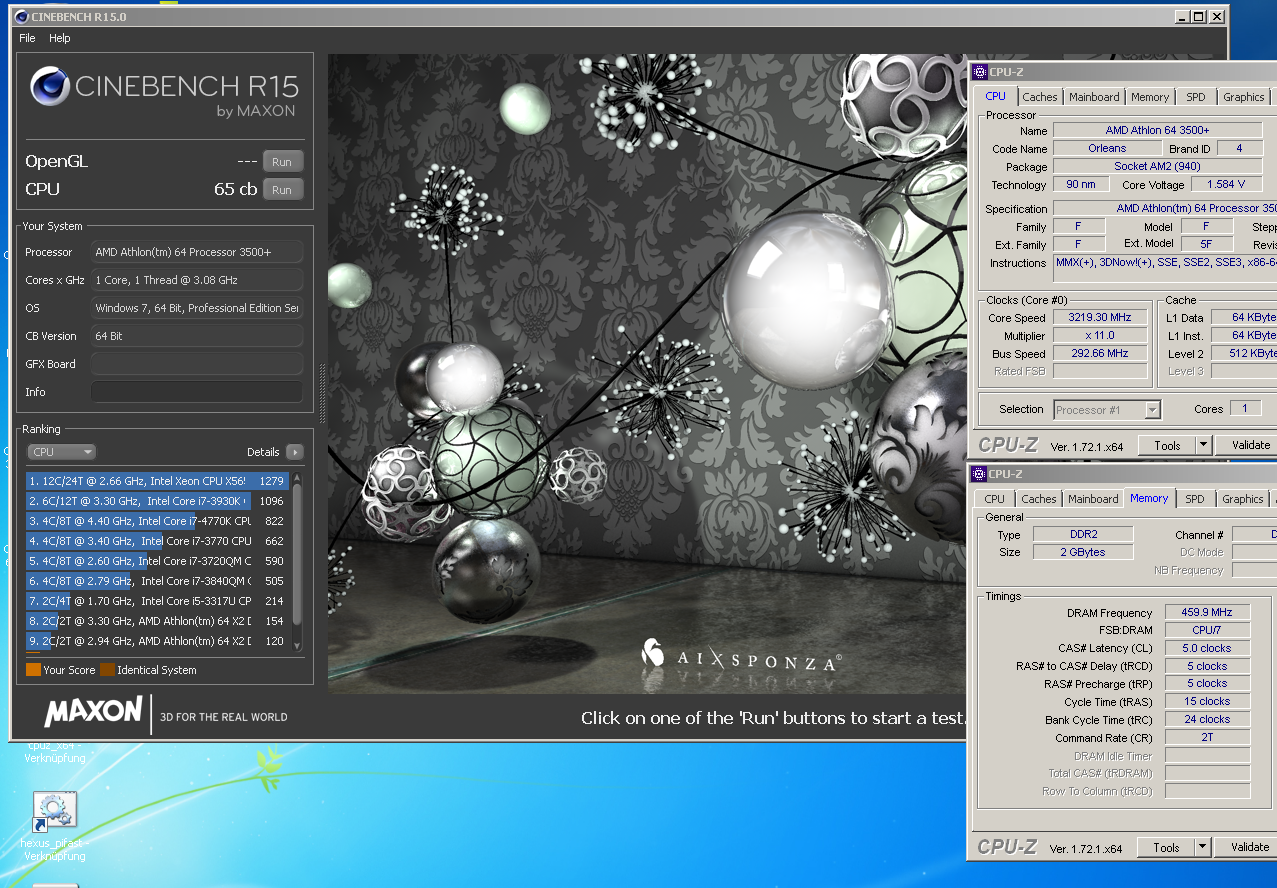This screenshot has height=888, width=1277.
Task: Switch to SPD tab in lower CPU-Z
Action: (1195, 499)
